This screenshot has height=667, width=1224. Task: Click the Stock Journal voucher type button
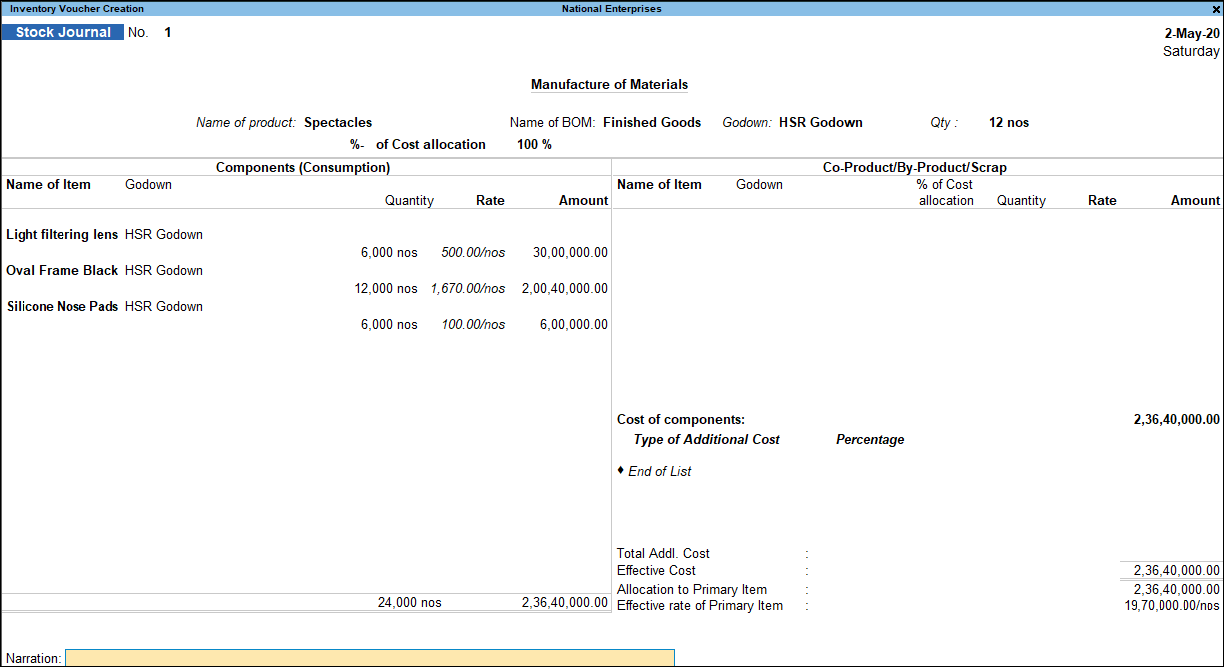tap(62, 31)
